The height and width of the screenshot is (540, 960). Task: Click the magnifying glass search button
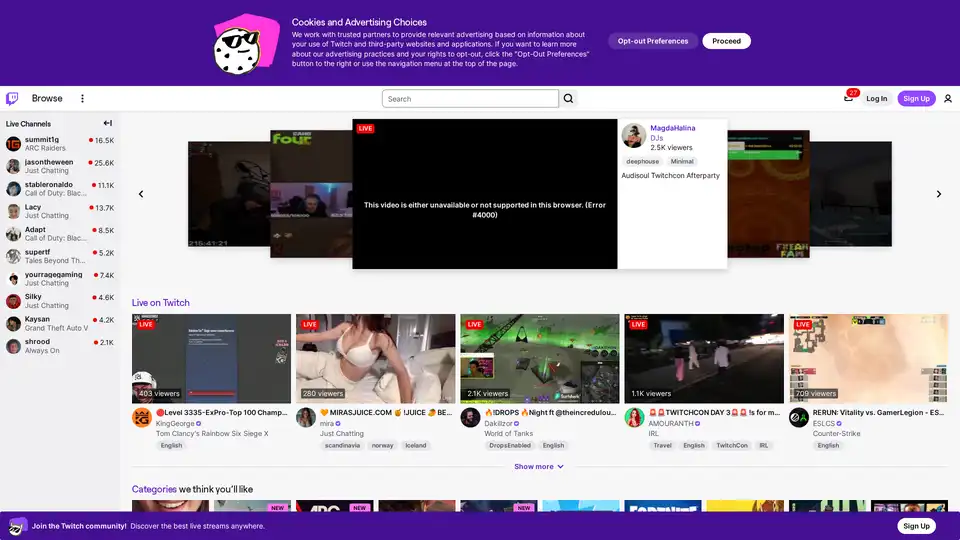tap(569, 99)
